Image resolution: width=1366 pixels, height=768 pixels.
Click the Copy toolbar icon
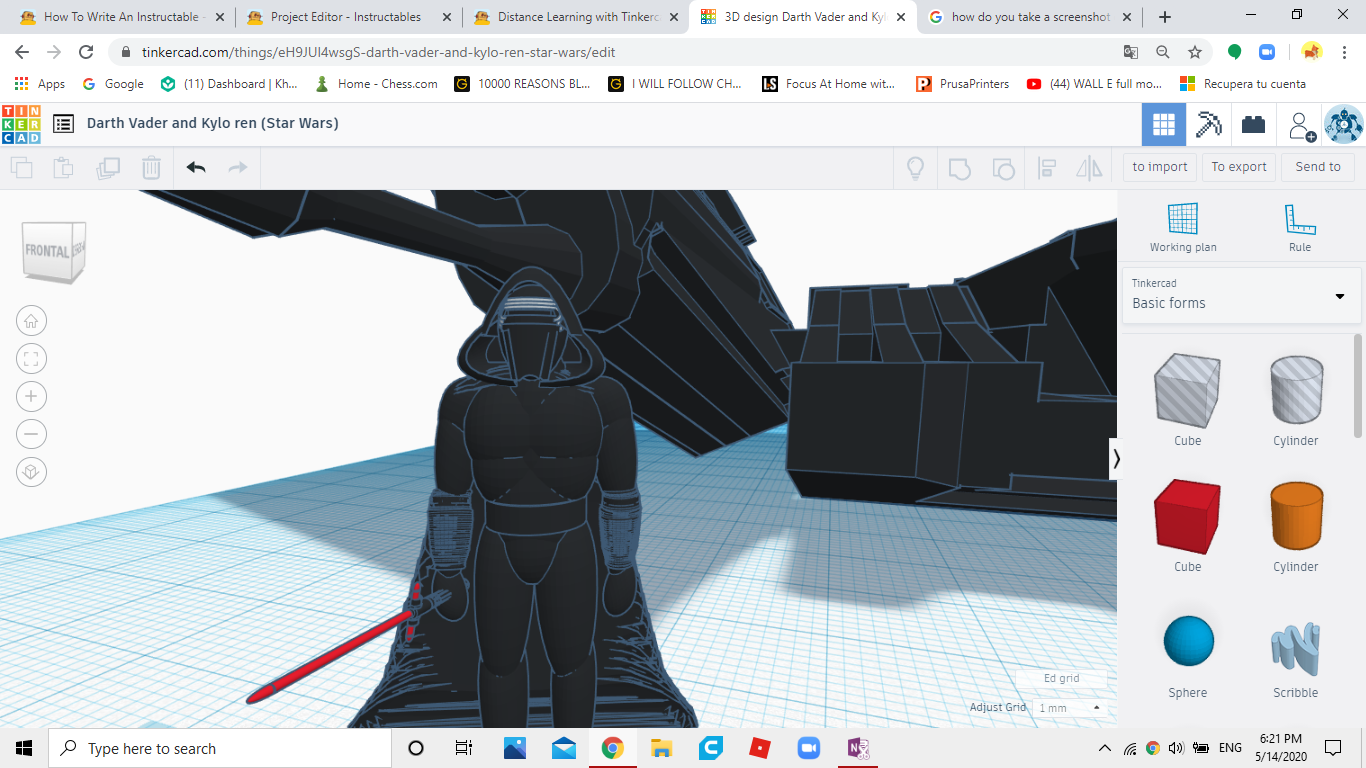coord(21,167)
